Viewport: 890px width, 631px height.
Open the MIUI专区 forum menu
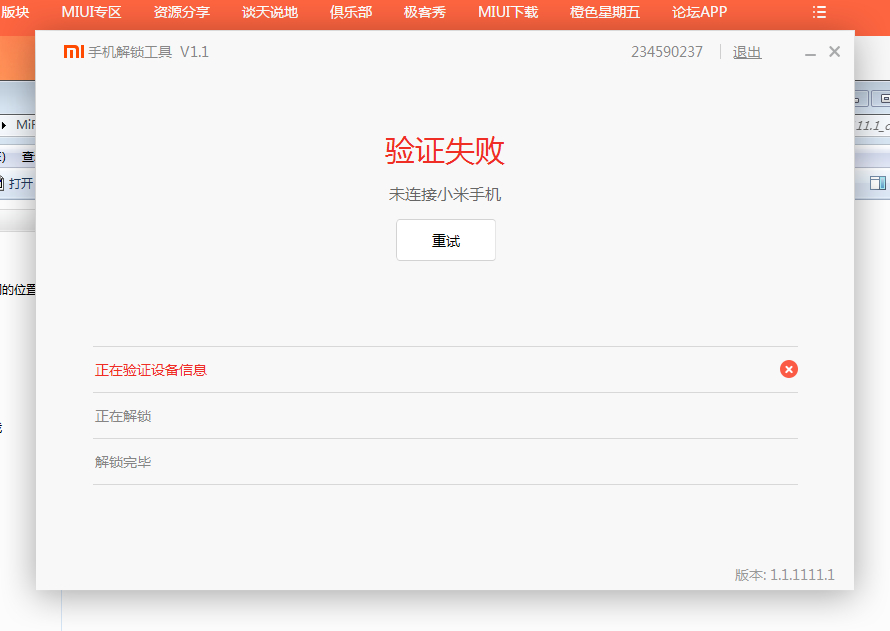[91, 12]
